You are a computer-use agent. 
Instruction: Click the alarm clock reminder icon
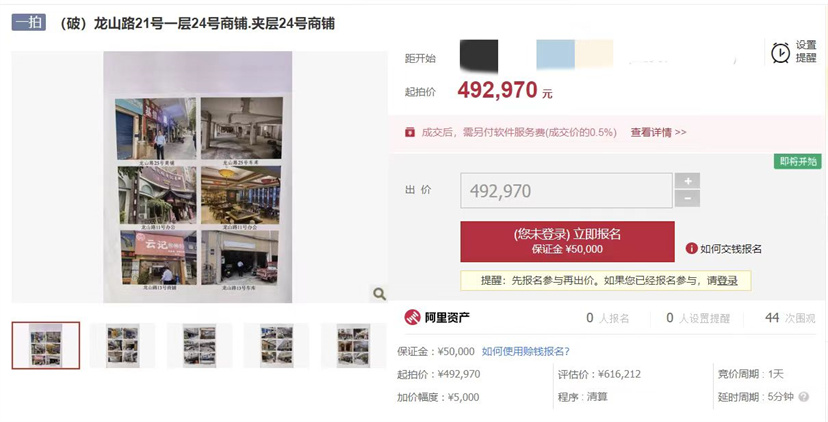click(780, 53)
